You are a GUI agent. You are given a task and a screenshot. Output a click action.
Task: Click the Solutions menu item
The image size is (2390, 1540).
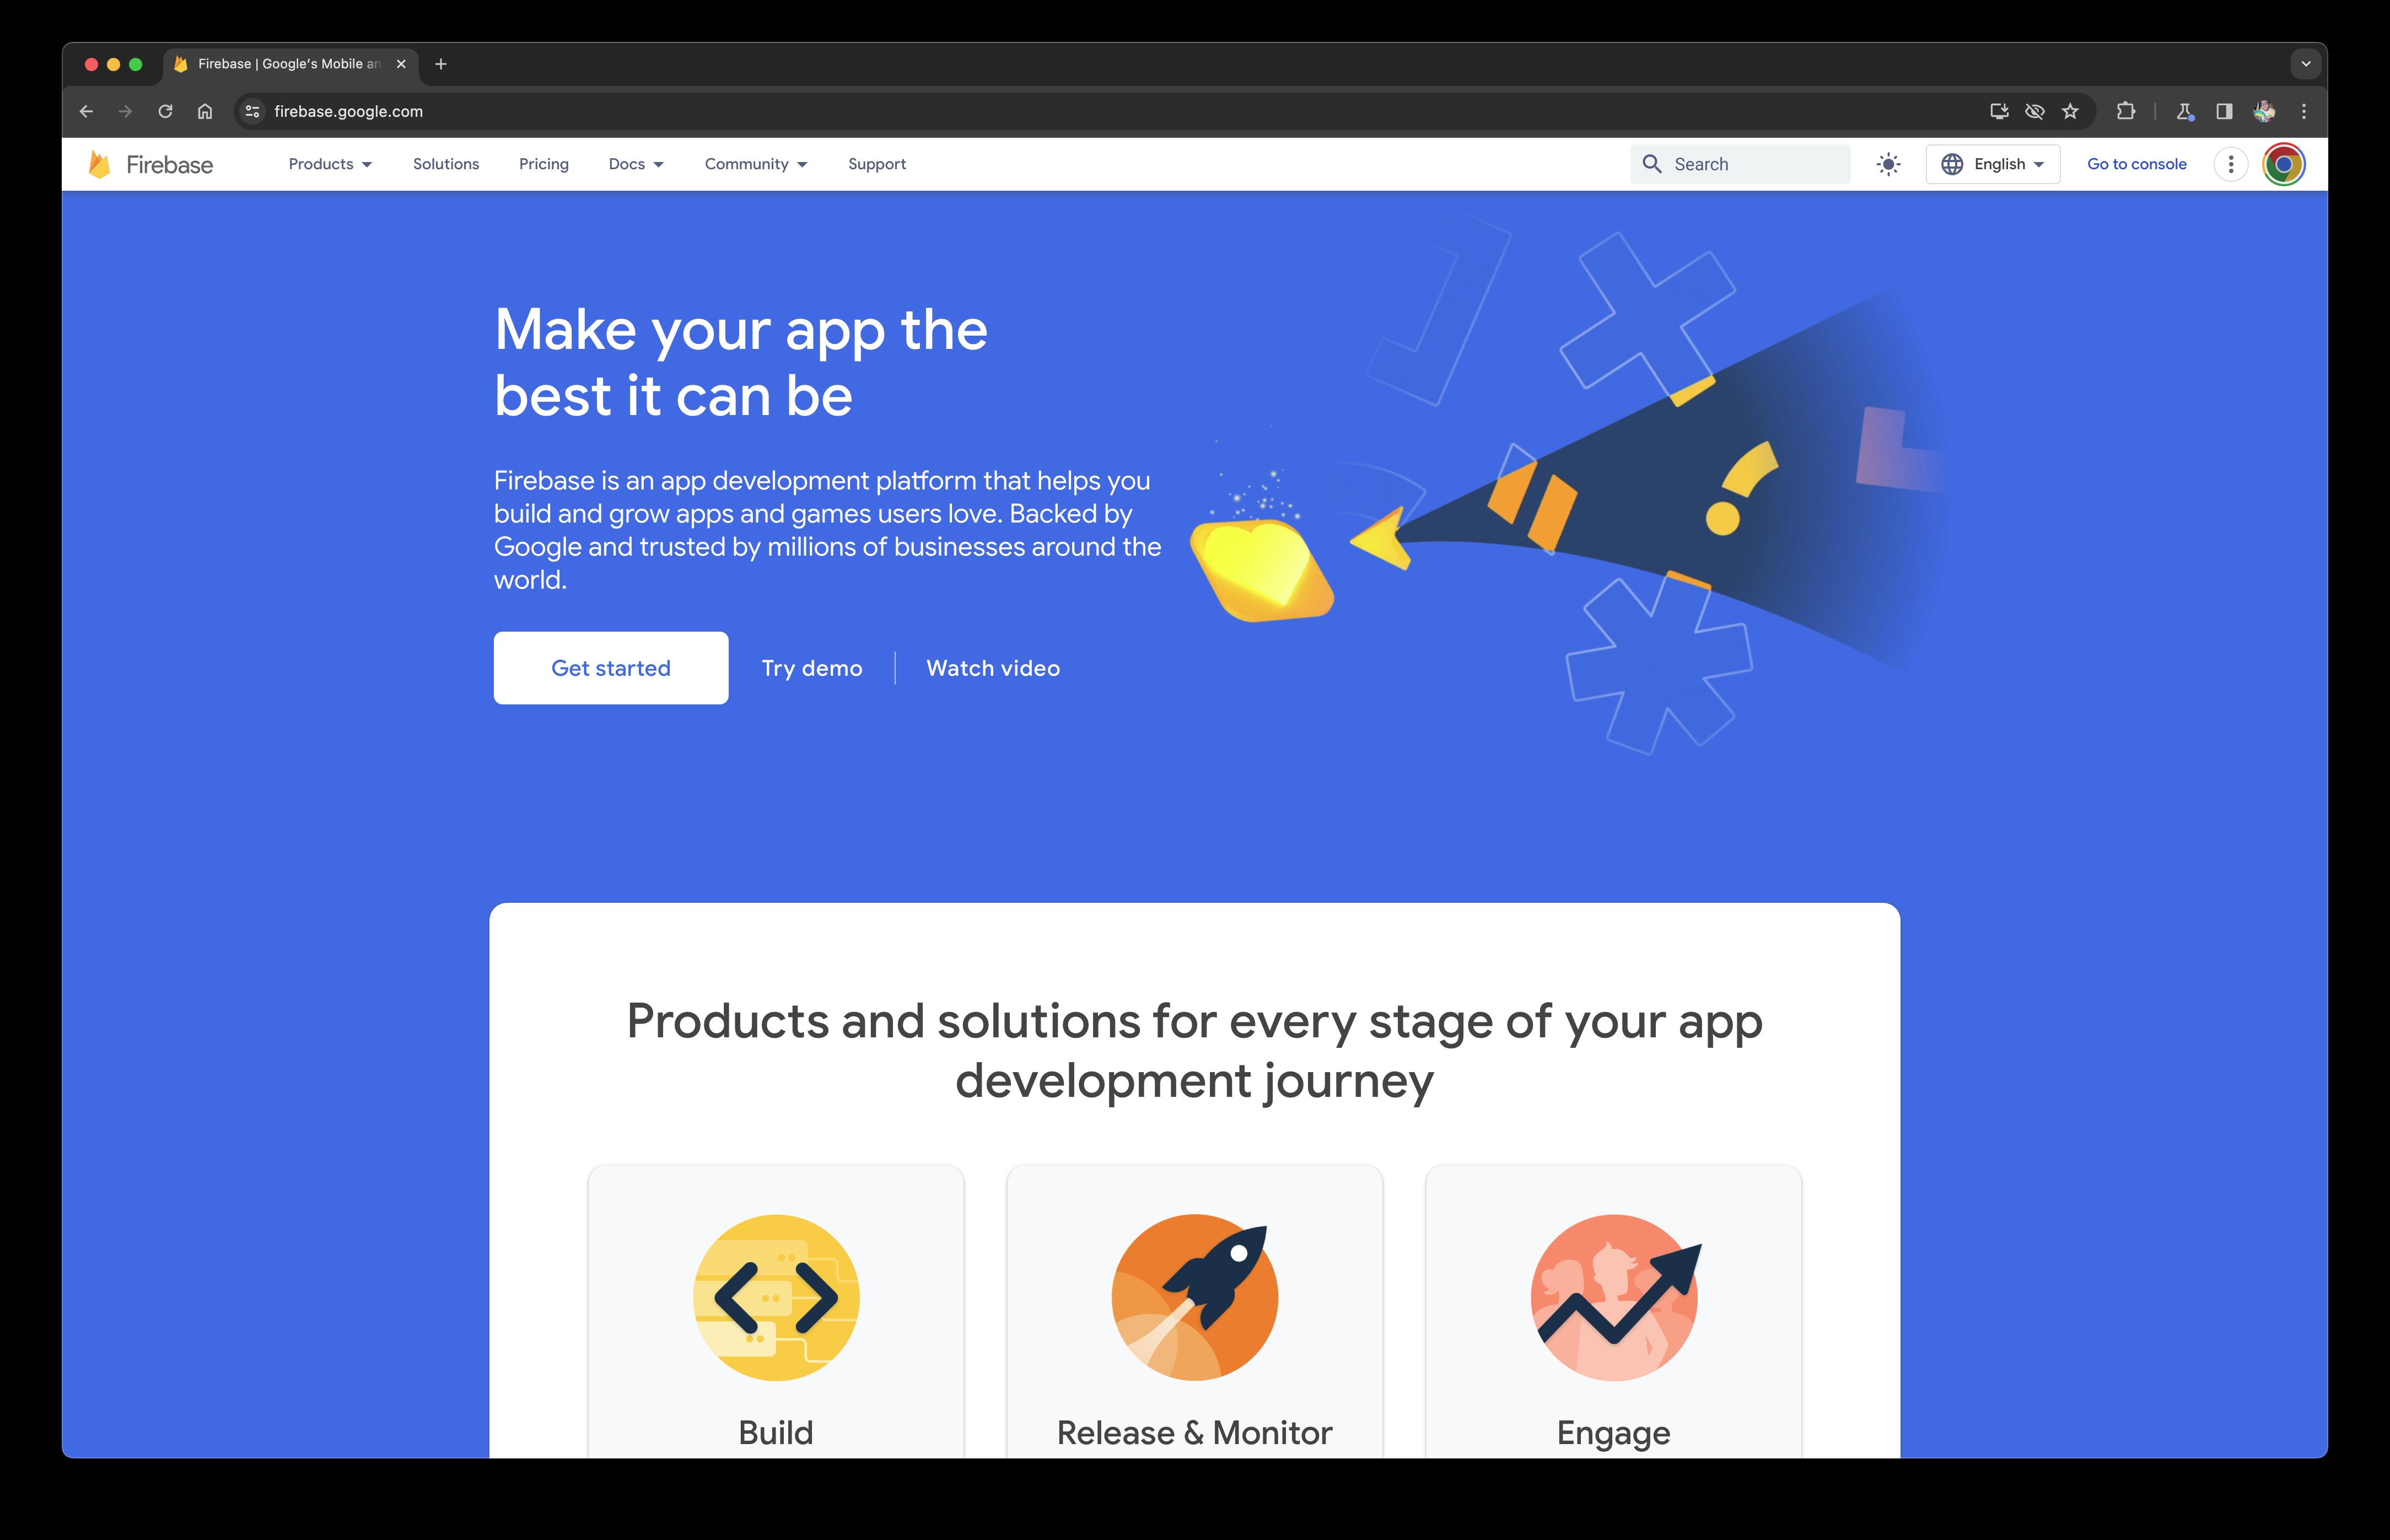446,164
